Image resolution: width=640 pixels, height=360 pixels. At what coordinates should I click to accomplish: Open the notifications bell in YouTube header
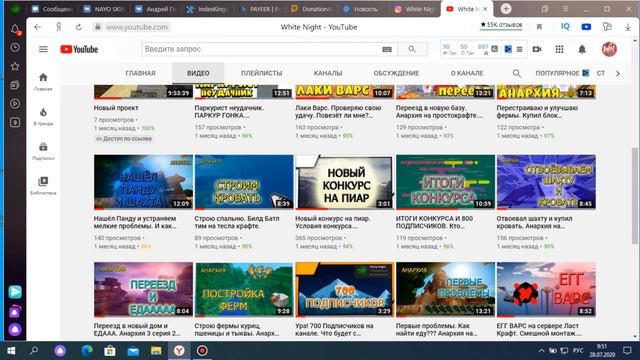coord(582,49)
